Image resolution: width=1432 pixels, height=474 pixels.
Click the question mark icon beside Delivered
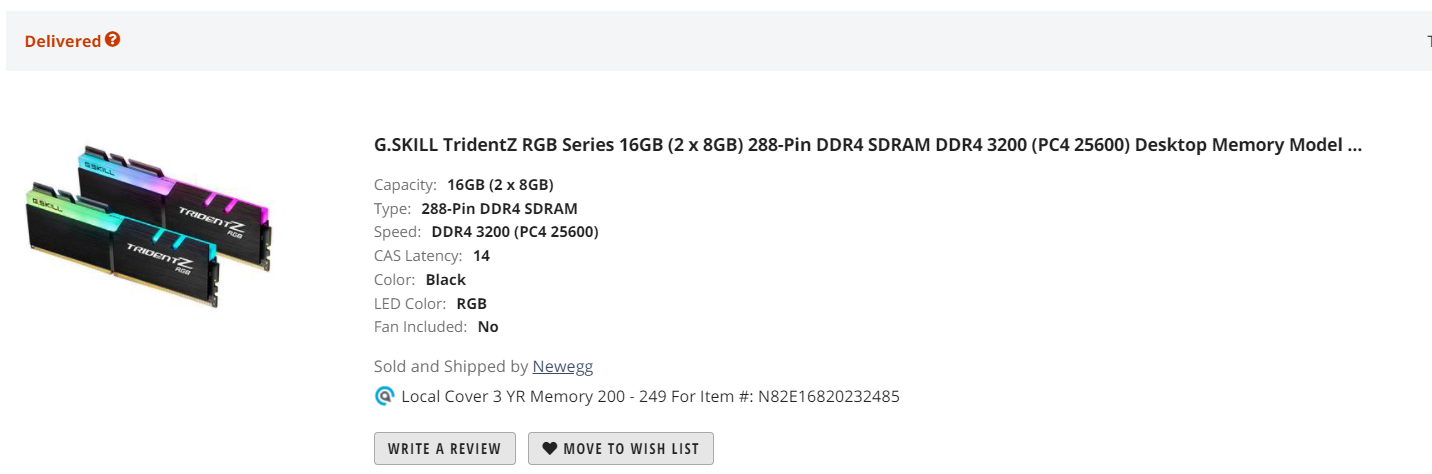[113, 40]
